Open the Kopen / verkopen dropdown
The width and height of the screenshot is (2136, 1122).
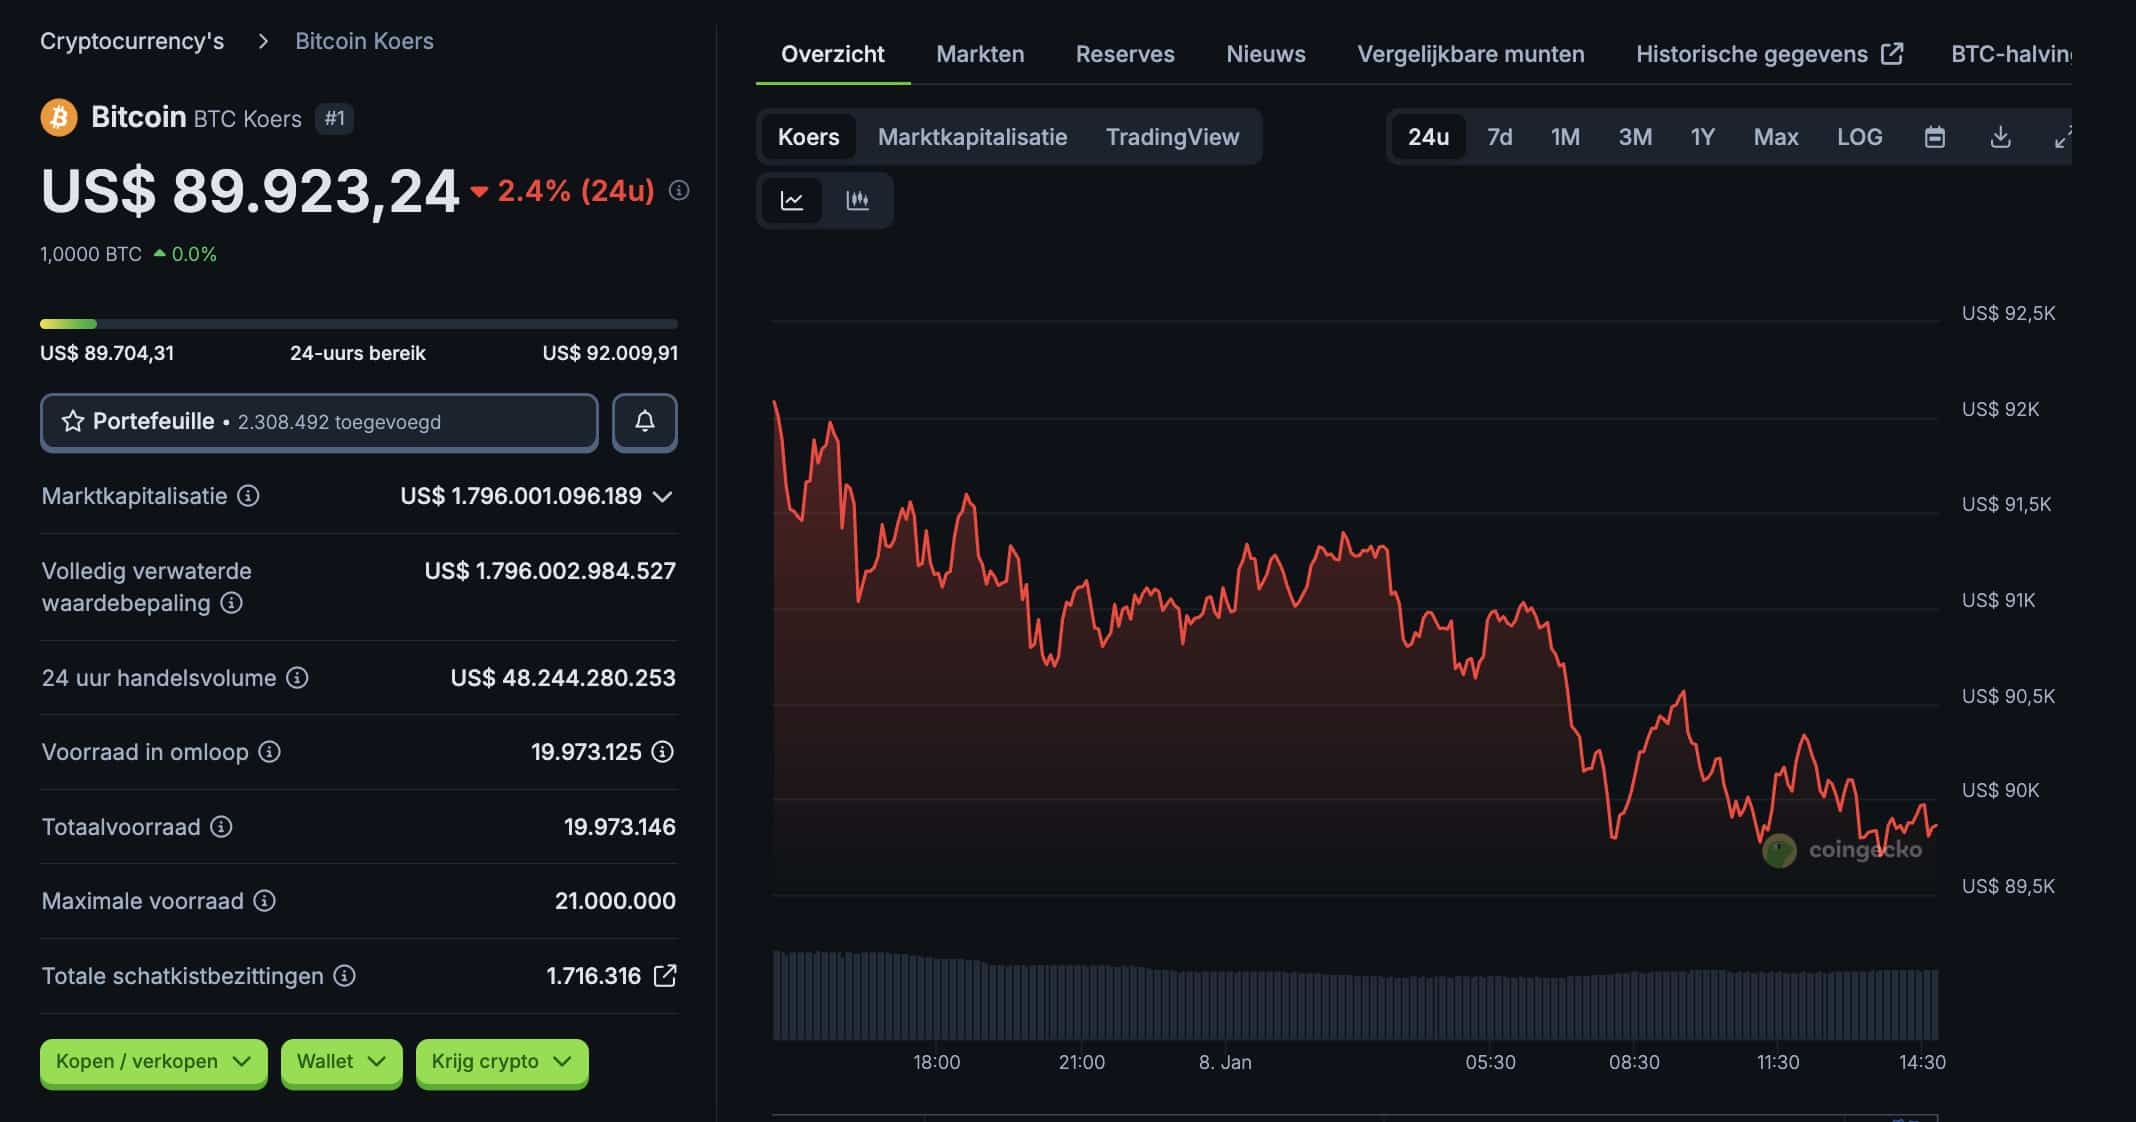tap(153, 1062)
